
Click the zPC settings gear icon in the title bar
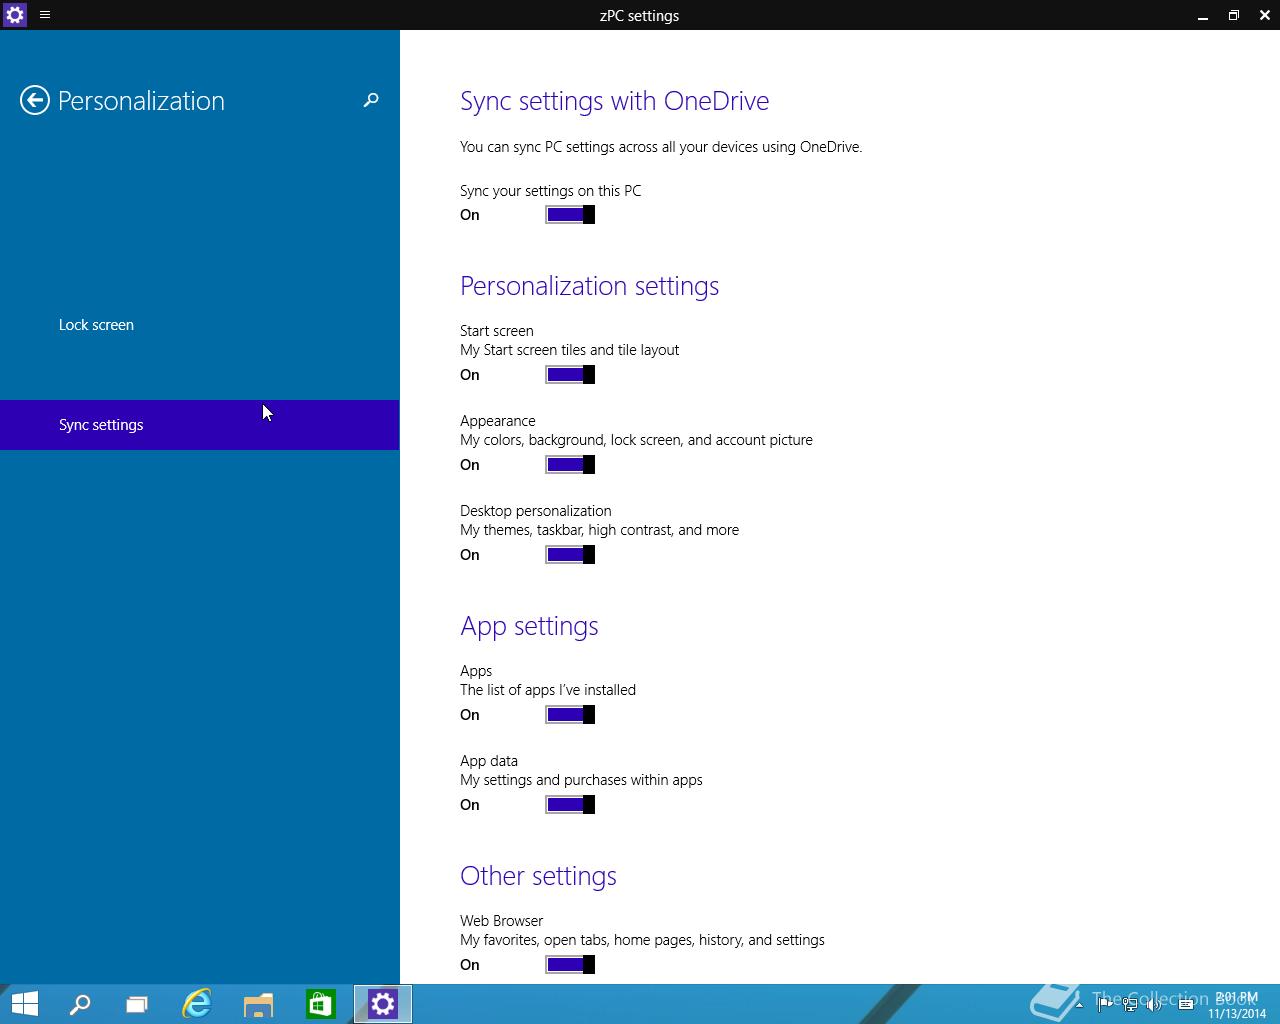coord(15,15)
